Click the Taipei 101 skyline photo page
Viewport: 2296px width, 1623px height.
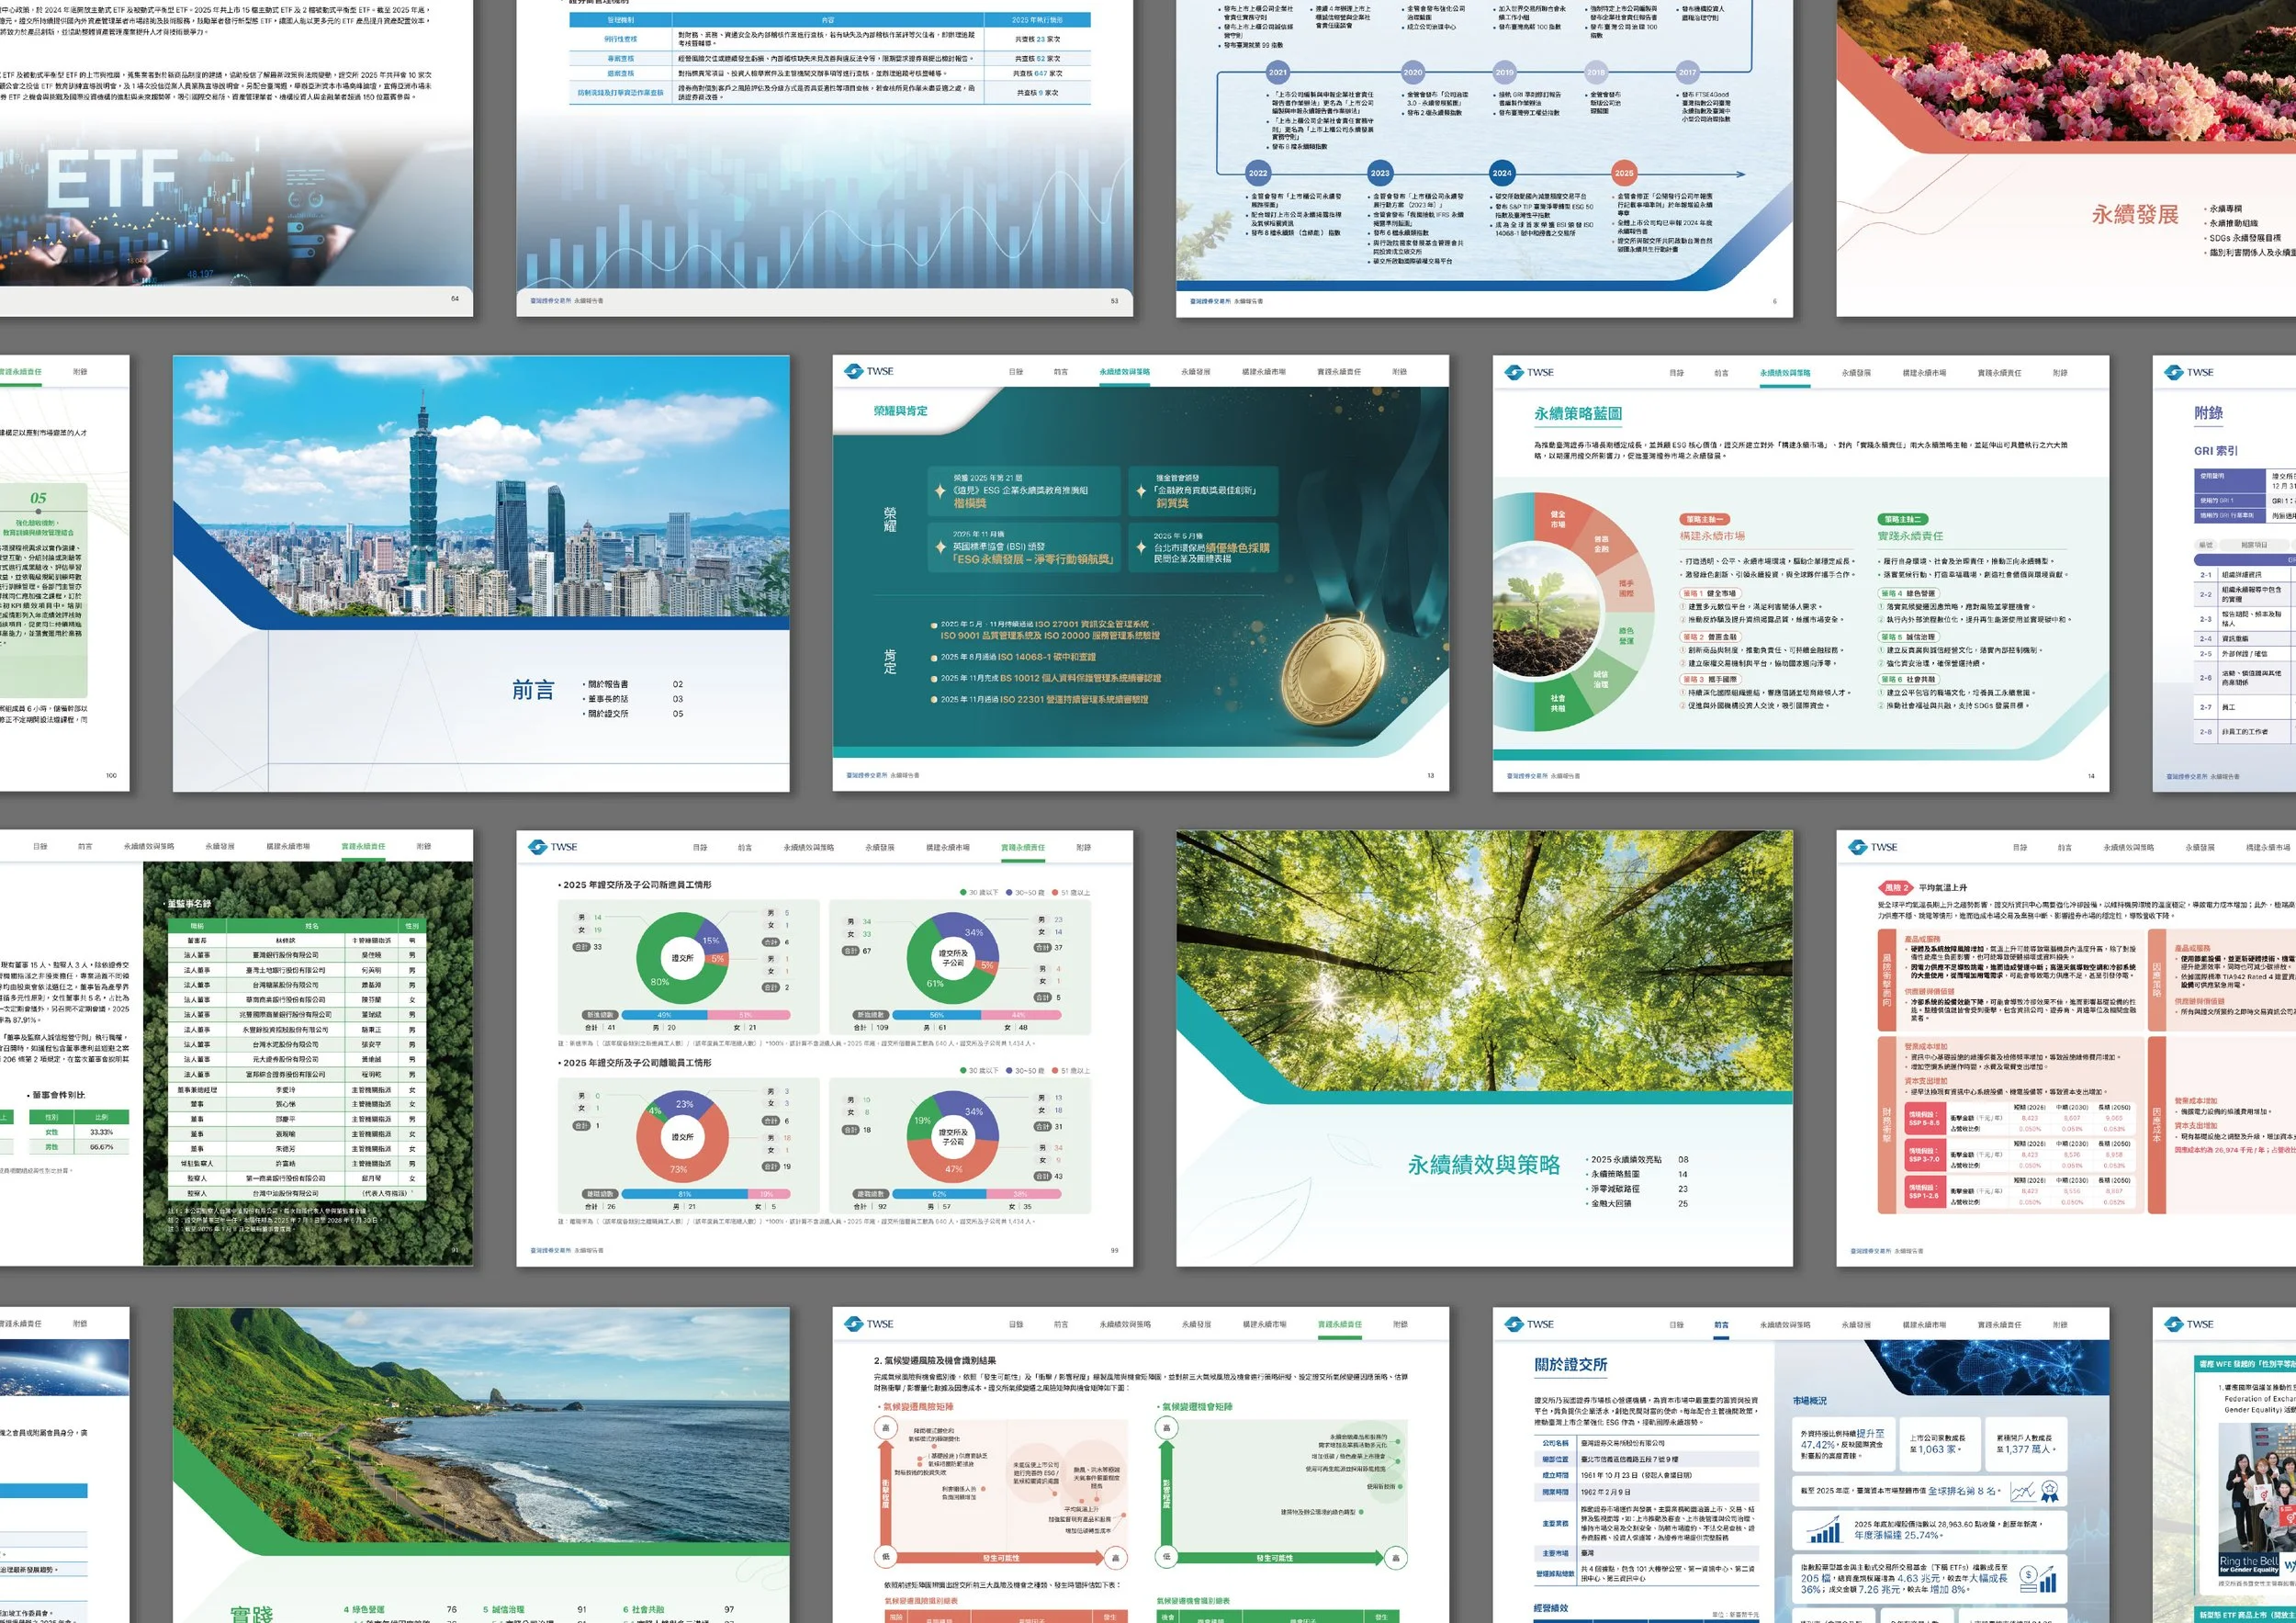click(x=481, y=487)
